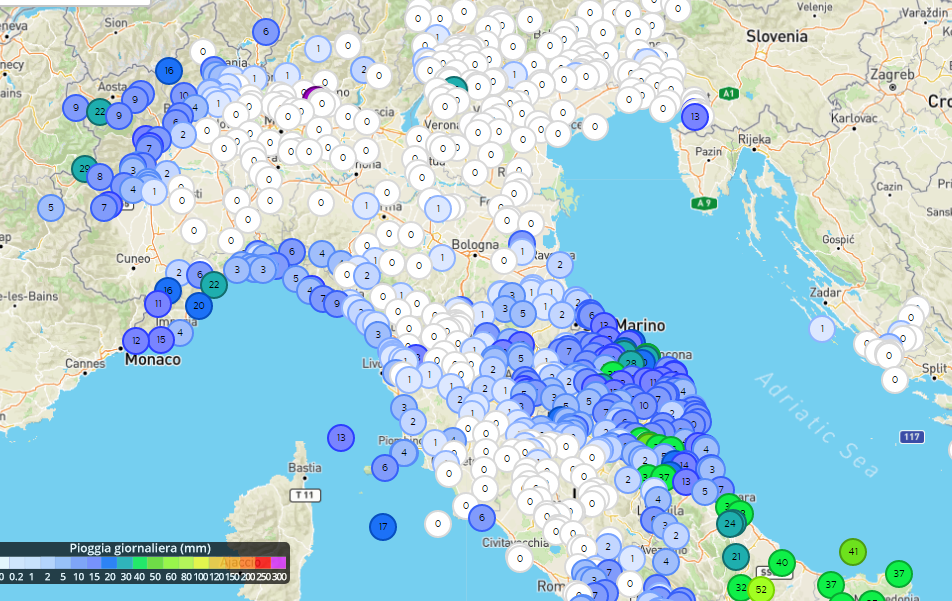
Task: Click the Slovenia country label
Action: [x=776, y=36]
